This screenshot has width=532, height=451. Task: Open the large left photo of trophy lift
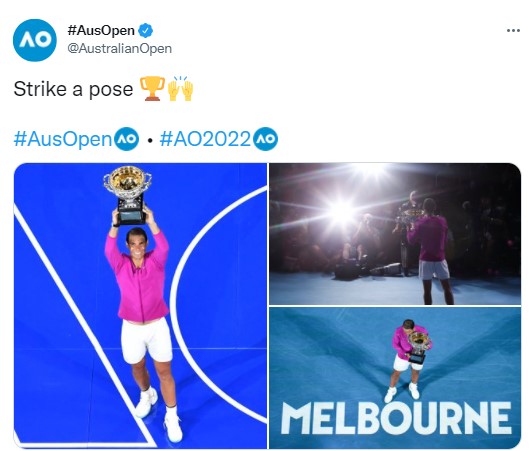pyautogui.click(x=140, y=306)
